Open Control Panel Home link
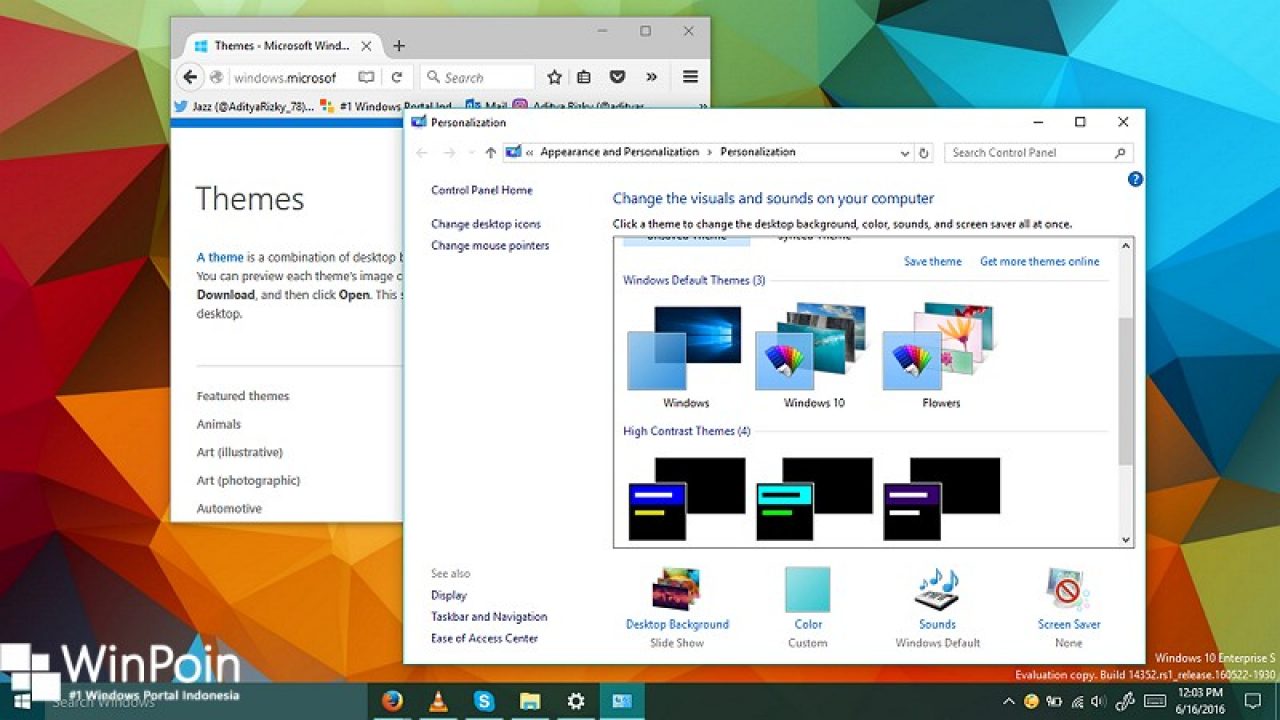 point(482,190)
